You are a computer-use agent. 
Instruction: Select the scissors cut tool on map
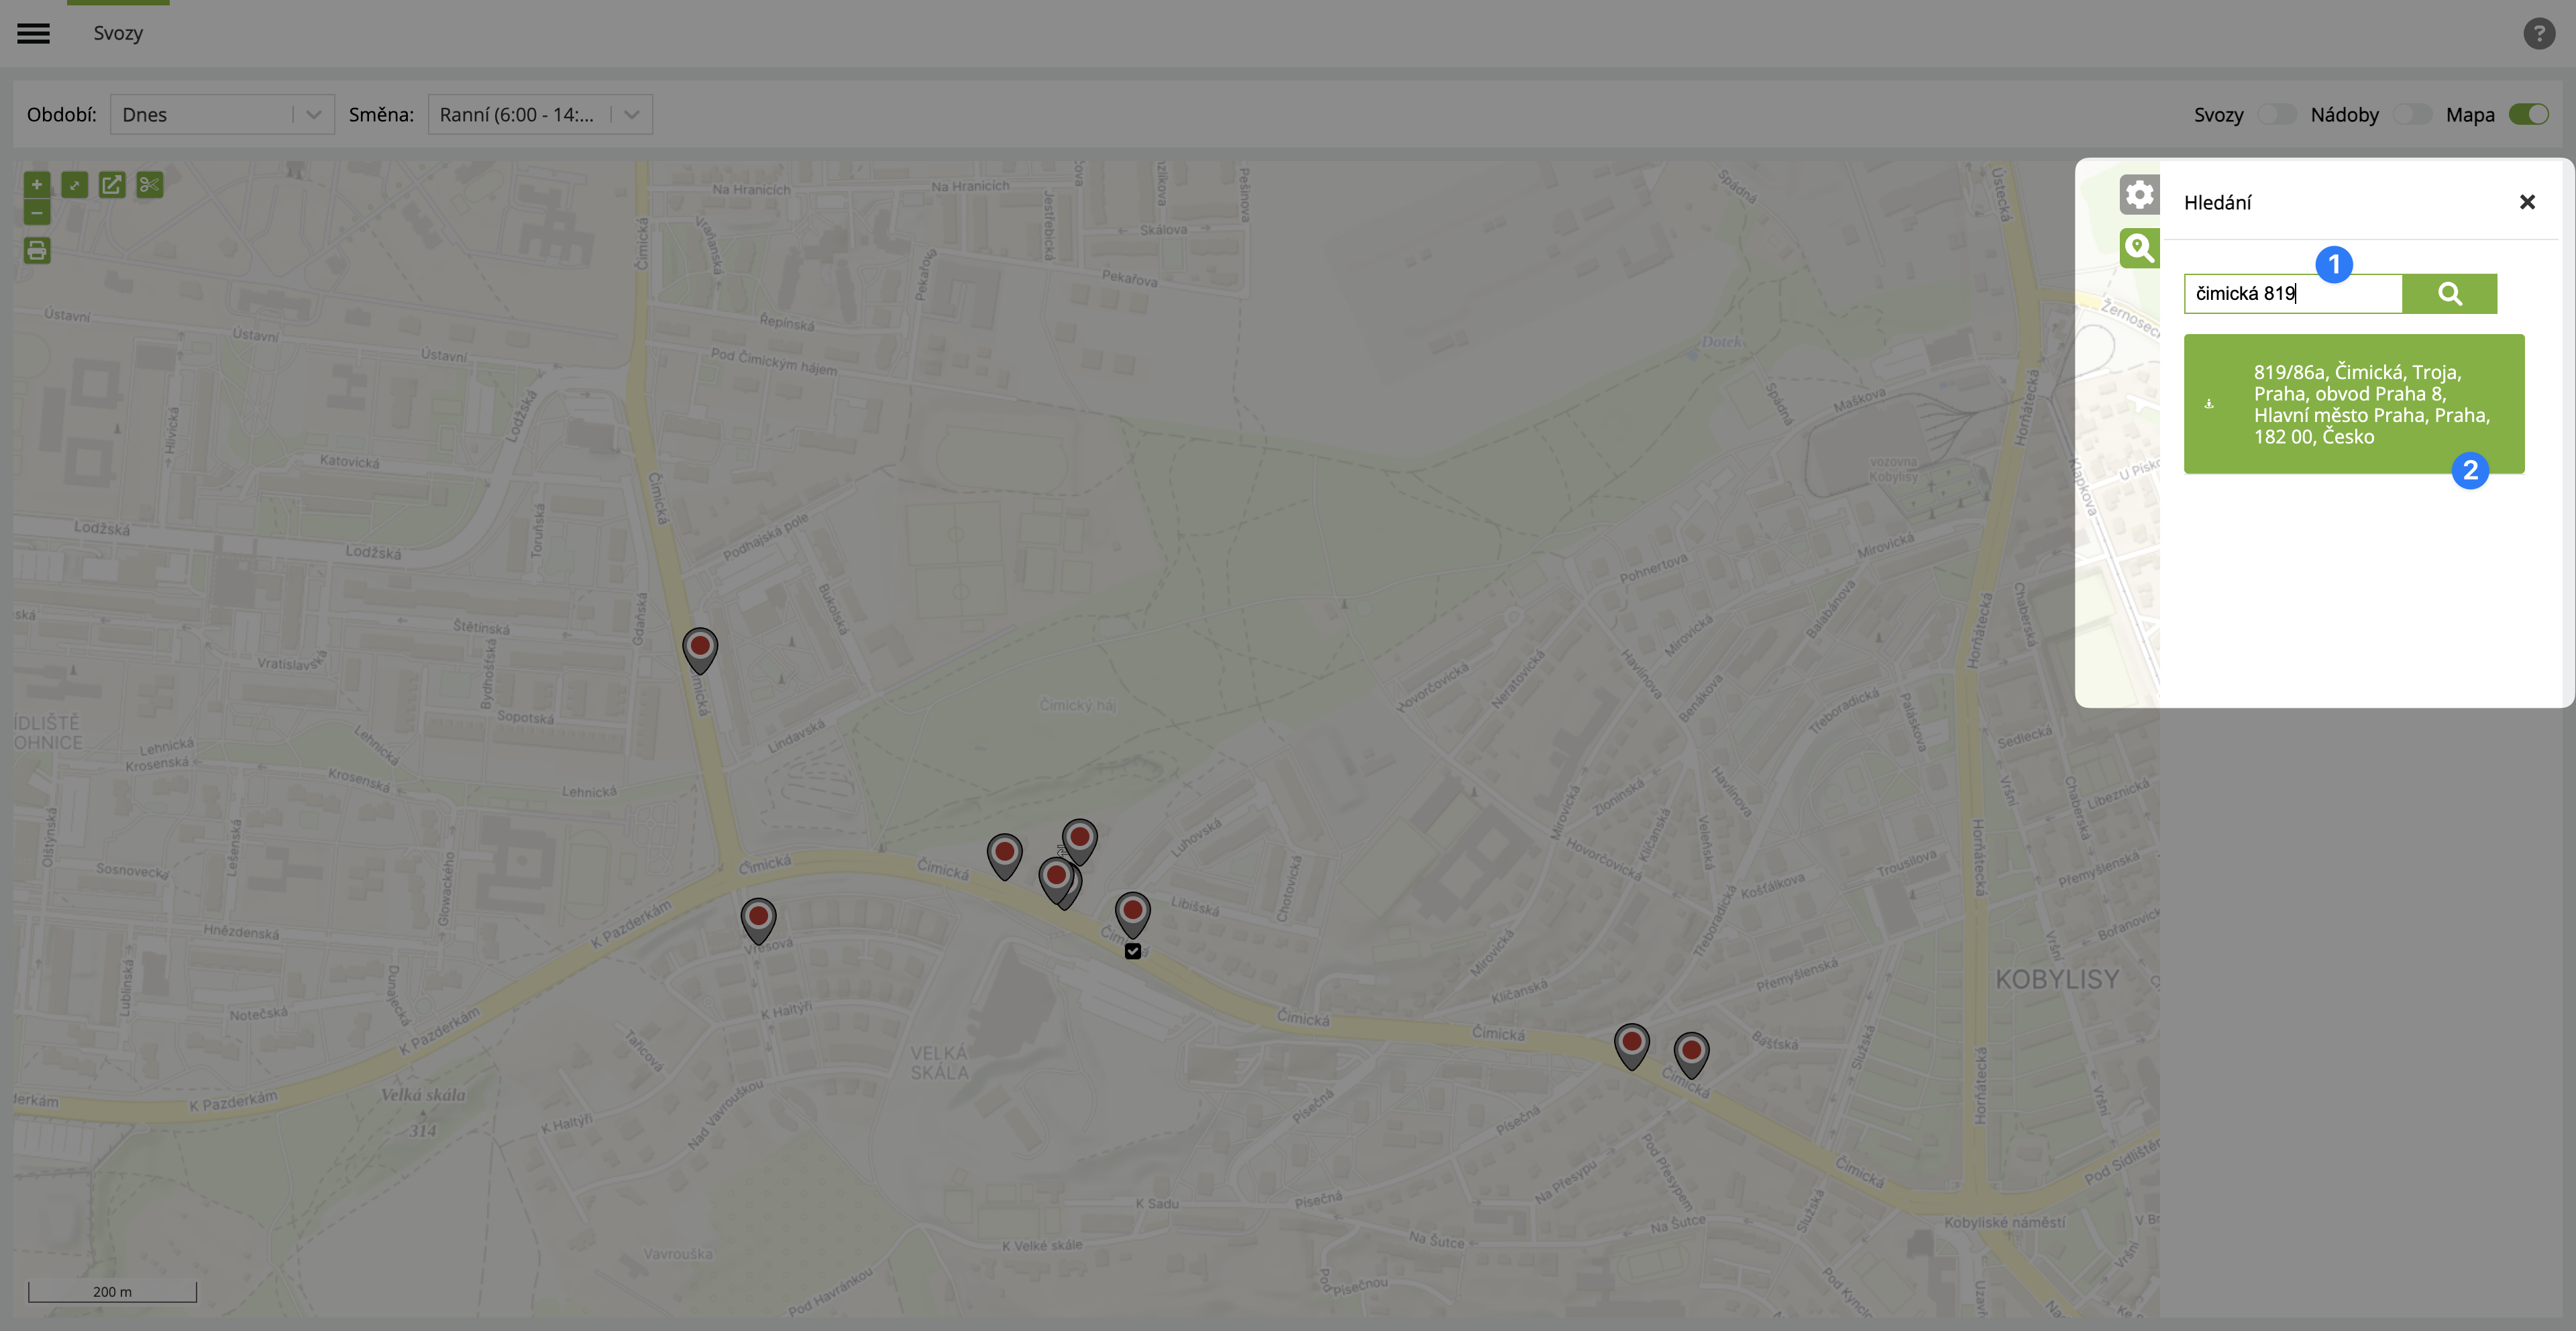(150, 185)
